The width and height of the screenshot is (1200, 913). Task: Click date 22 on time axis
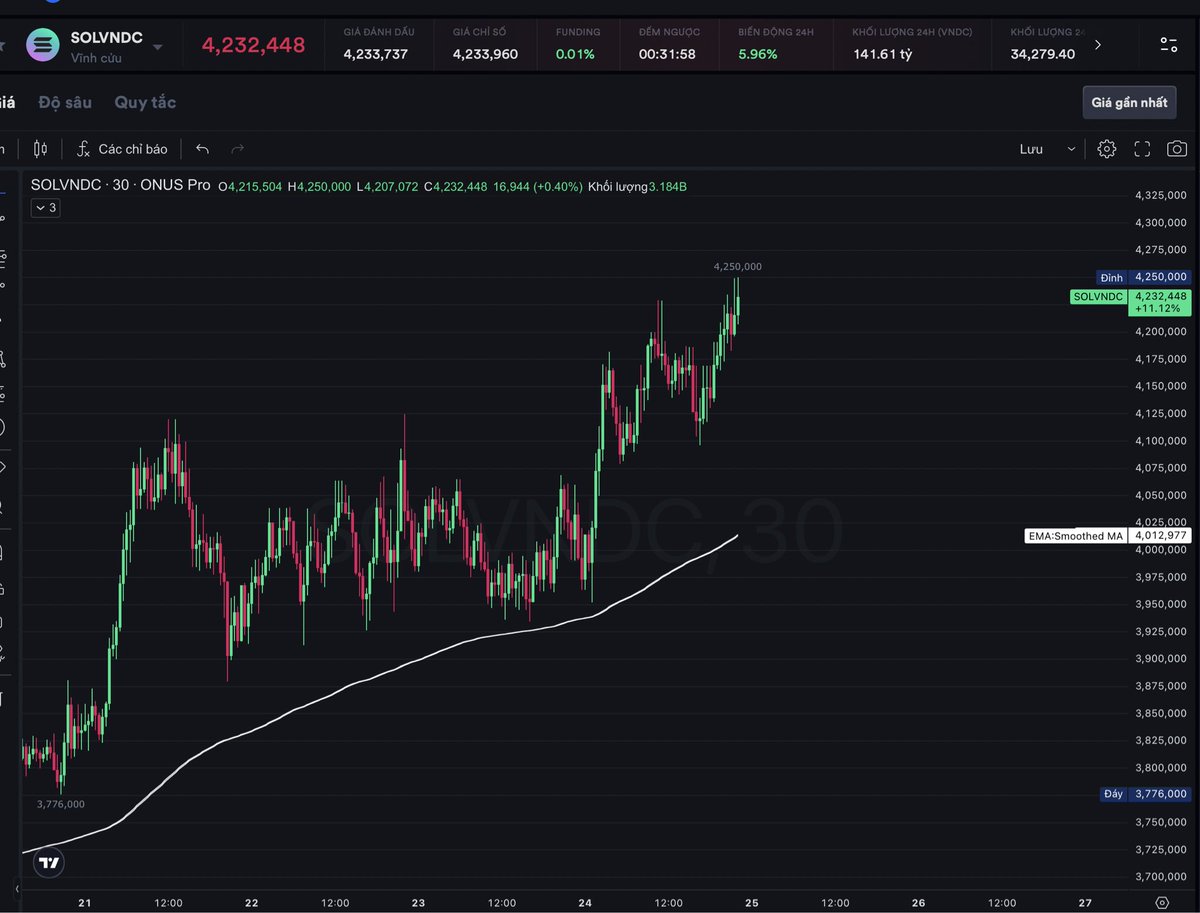coord(252,903)
